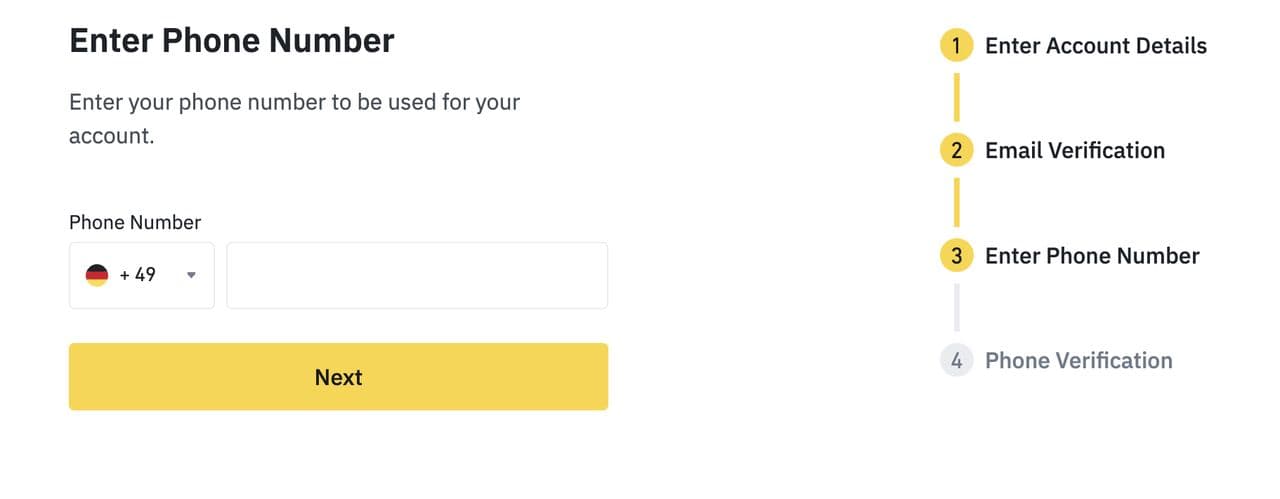Viewport: 1280px width, 499px height.
Task: Click the yellow connector between steps 1 and 2
Action: pyautogui.click(x=957, y=97)
